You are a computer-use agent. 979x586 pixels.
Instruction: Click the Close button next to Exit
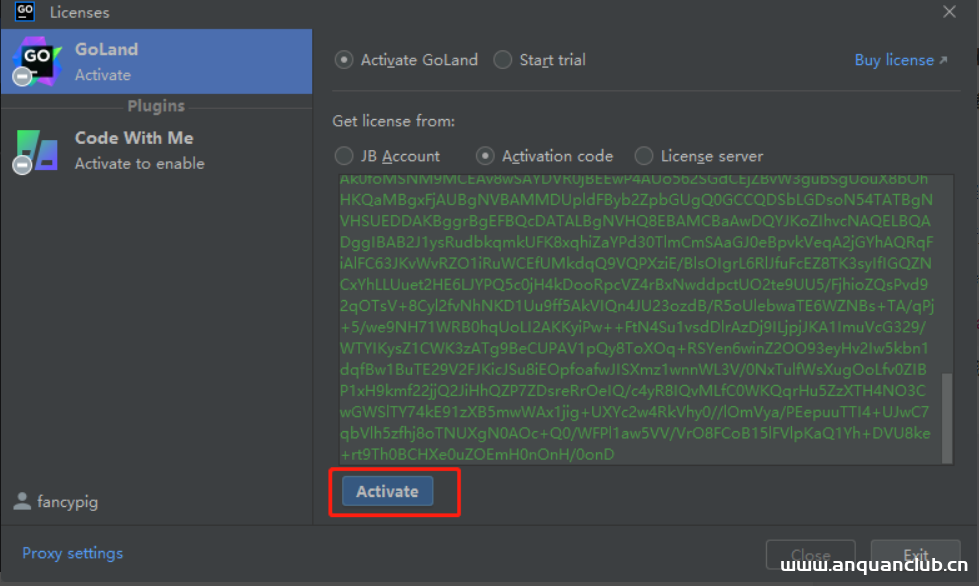click(810, 556)
